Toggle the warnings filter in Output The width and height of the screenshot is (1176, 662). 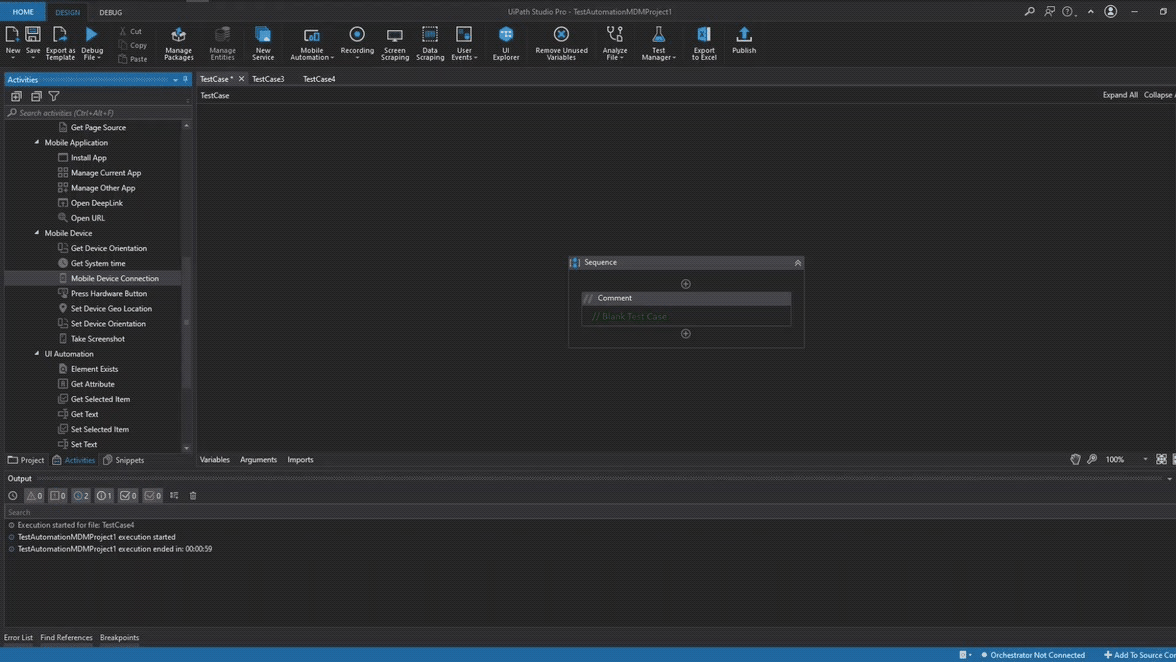(34, 496)
